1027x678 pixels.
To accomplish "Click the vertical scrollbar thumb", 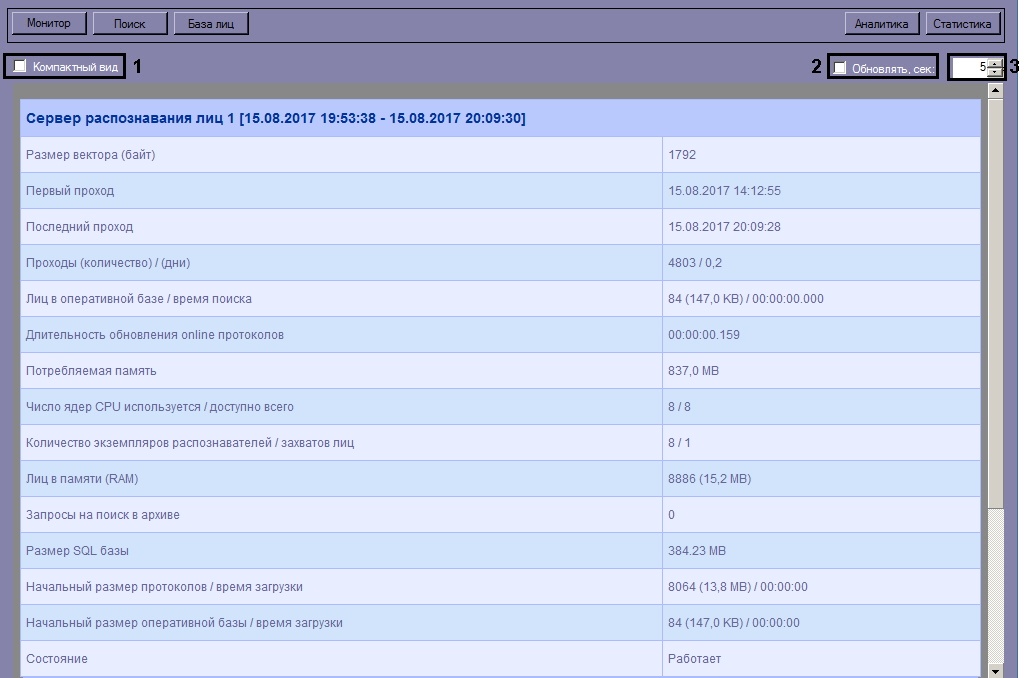I will coord(994,300).
